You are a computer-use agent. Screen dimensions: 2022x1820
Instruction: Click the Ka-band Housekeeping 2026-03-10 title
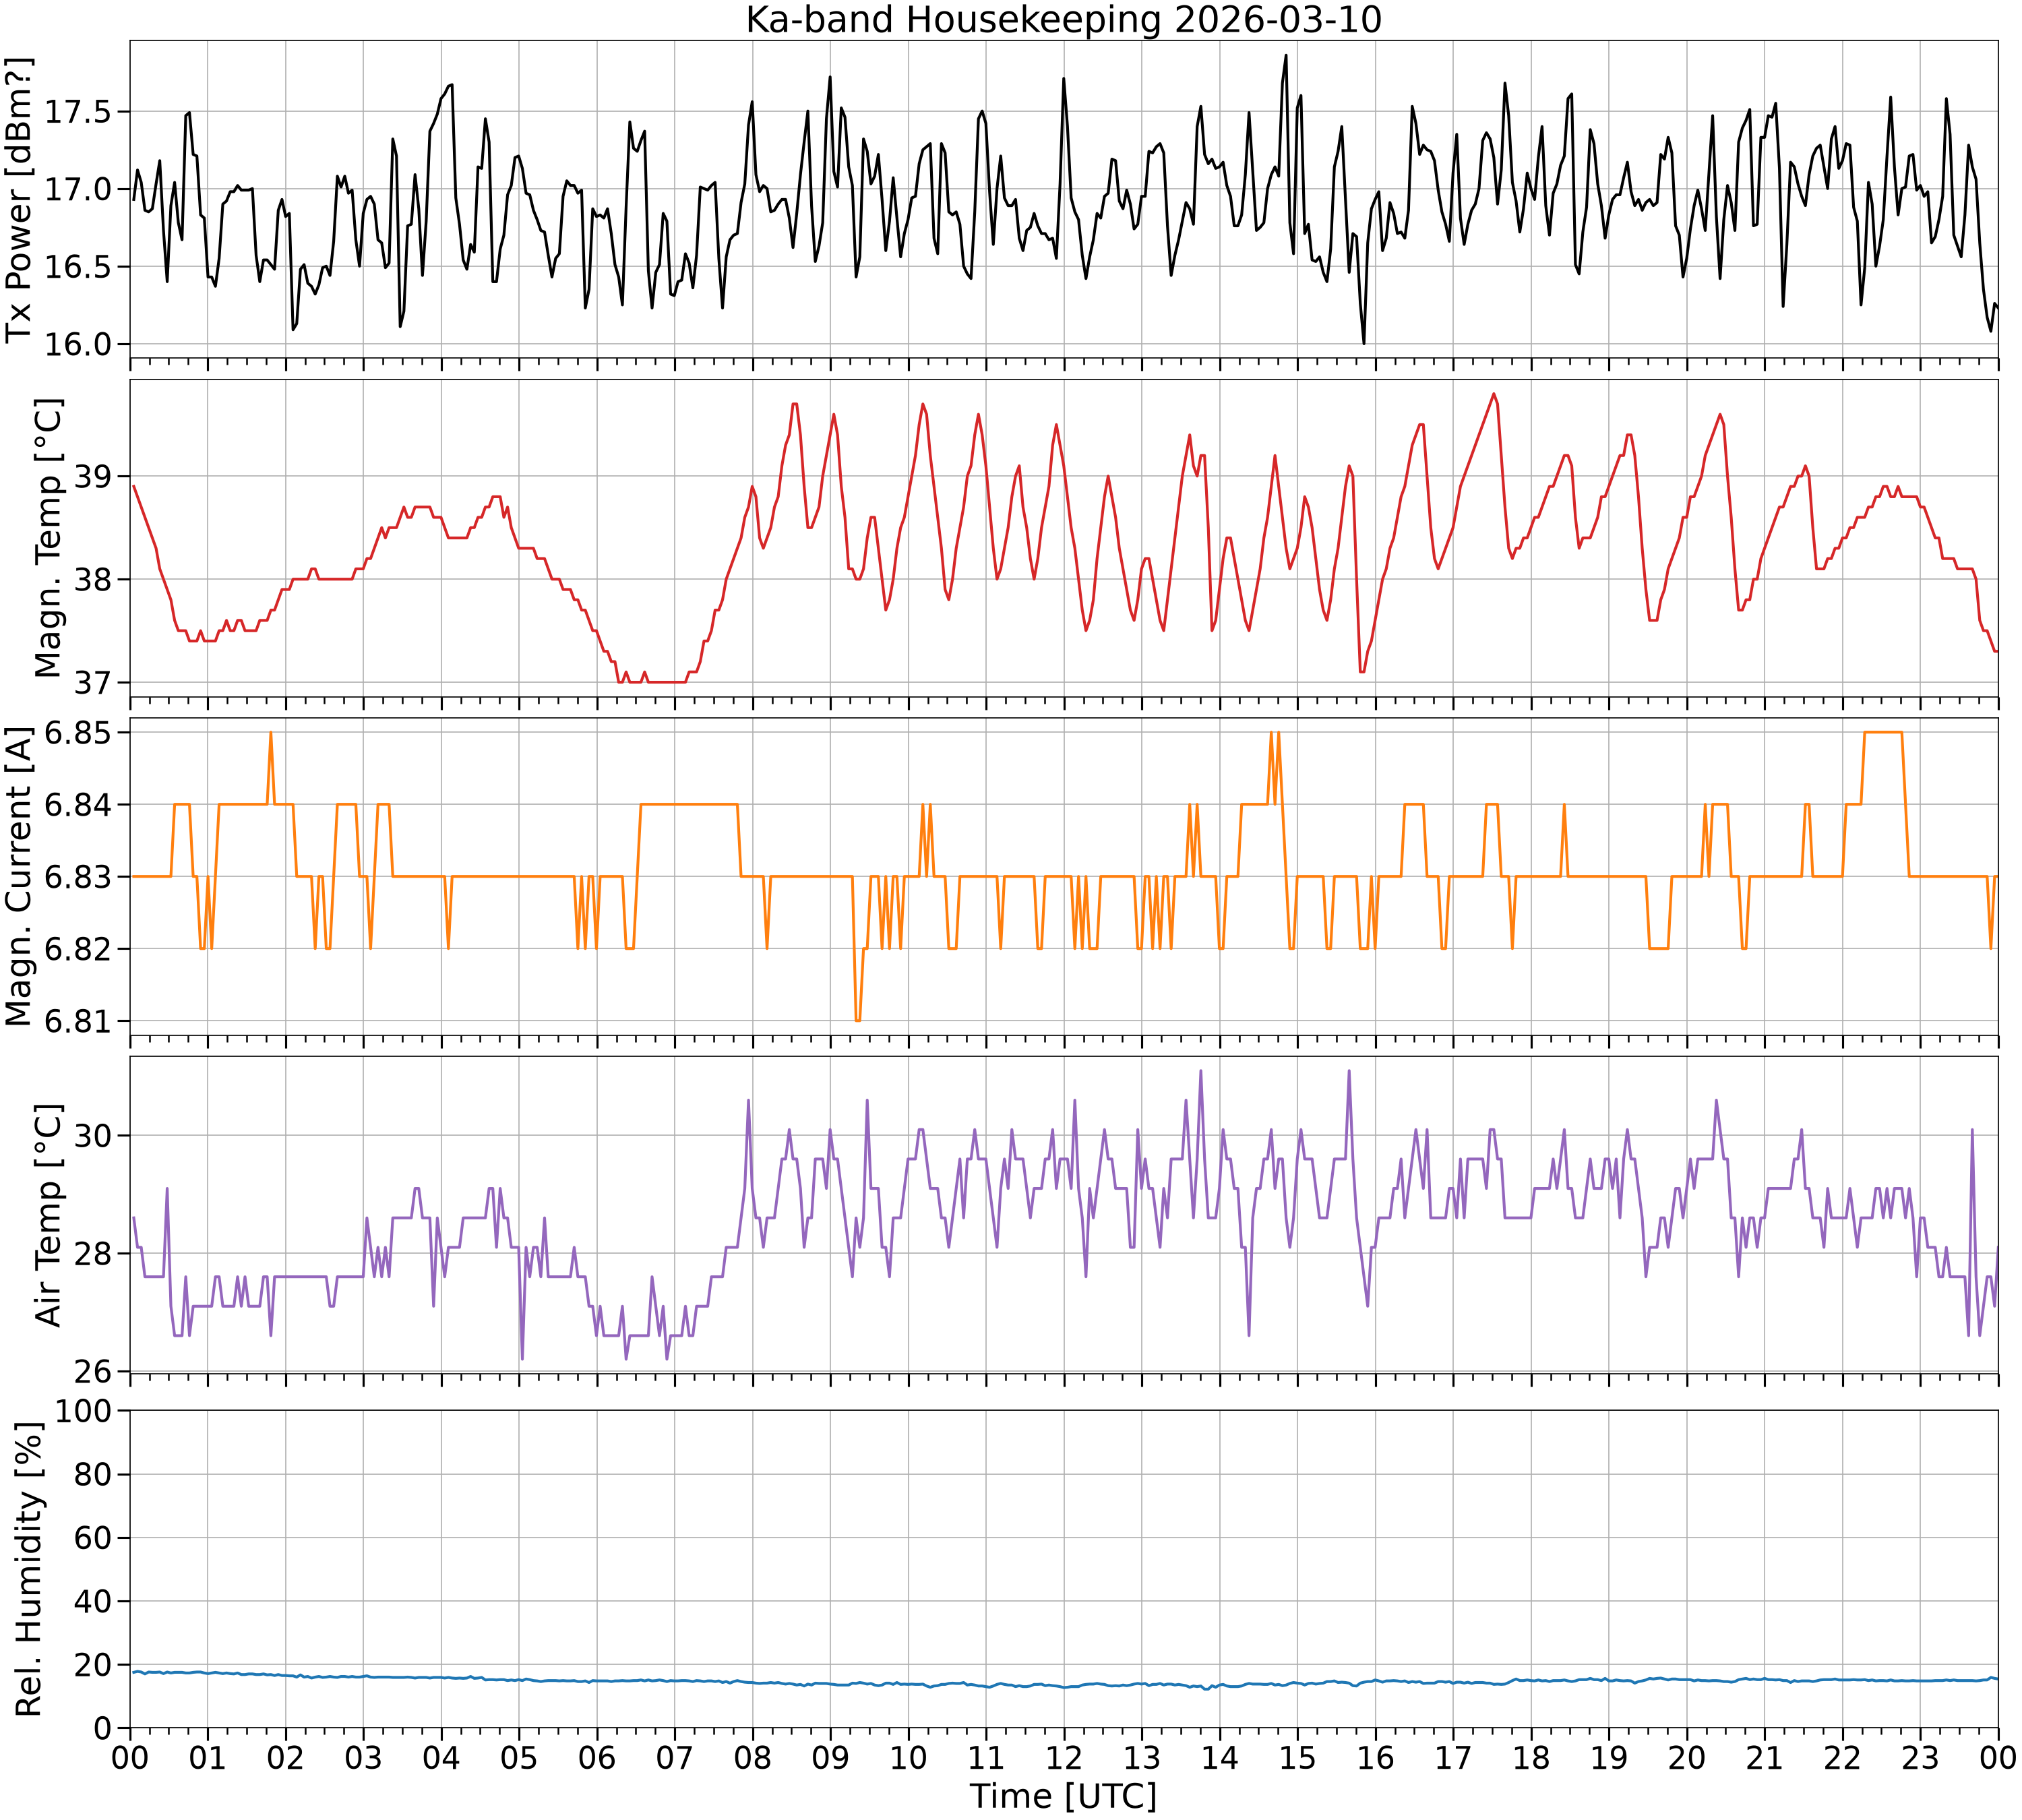coord(1064,20)
